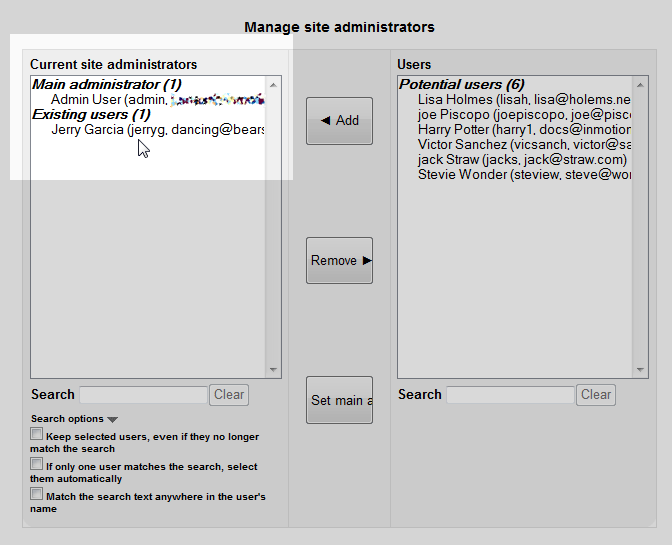Viewport: 672px width, 545px height.
Task: Click the Remove button
Action: (339, 261)
